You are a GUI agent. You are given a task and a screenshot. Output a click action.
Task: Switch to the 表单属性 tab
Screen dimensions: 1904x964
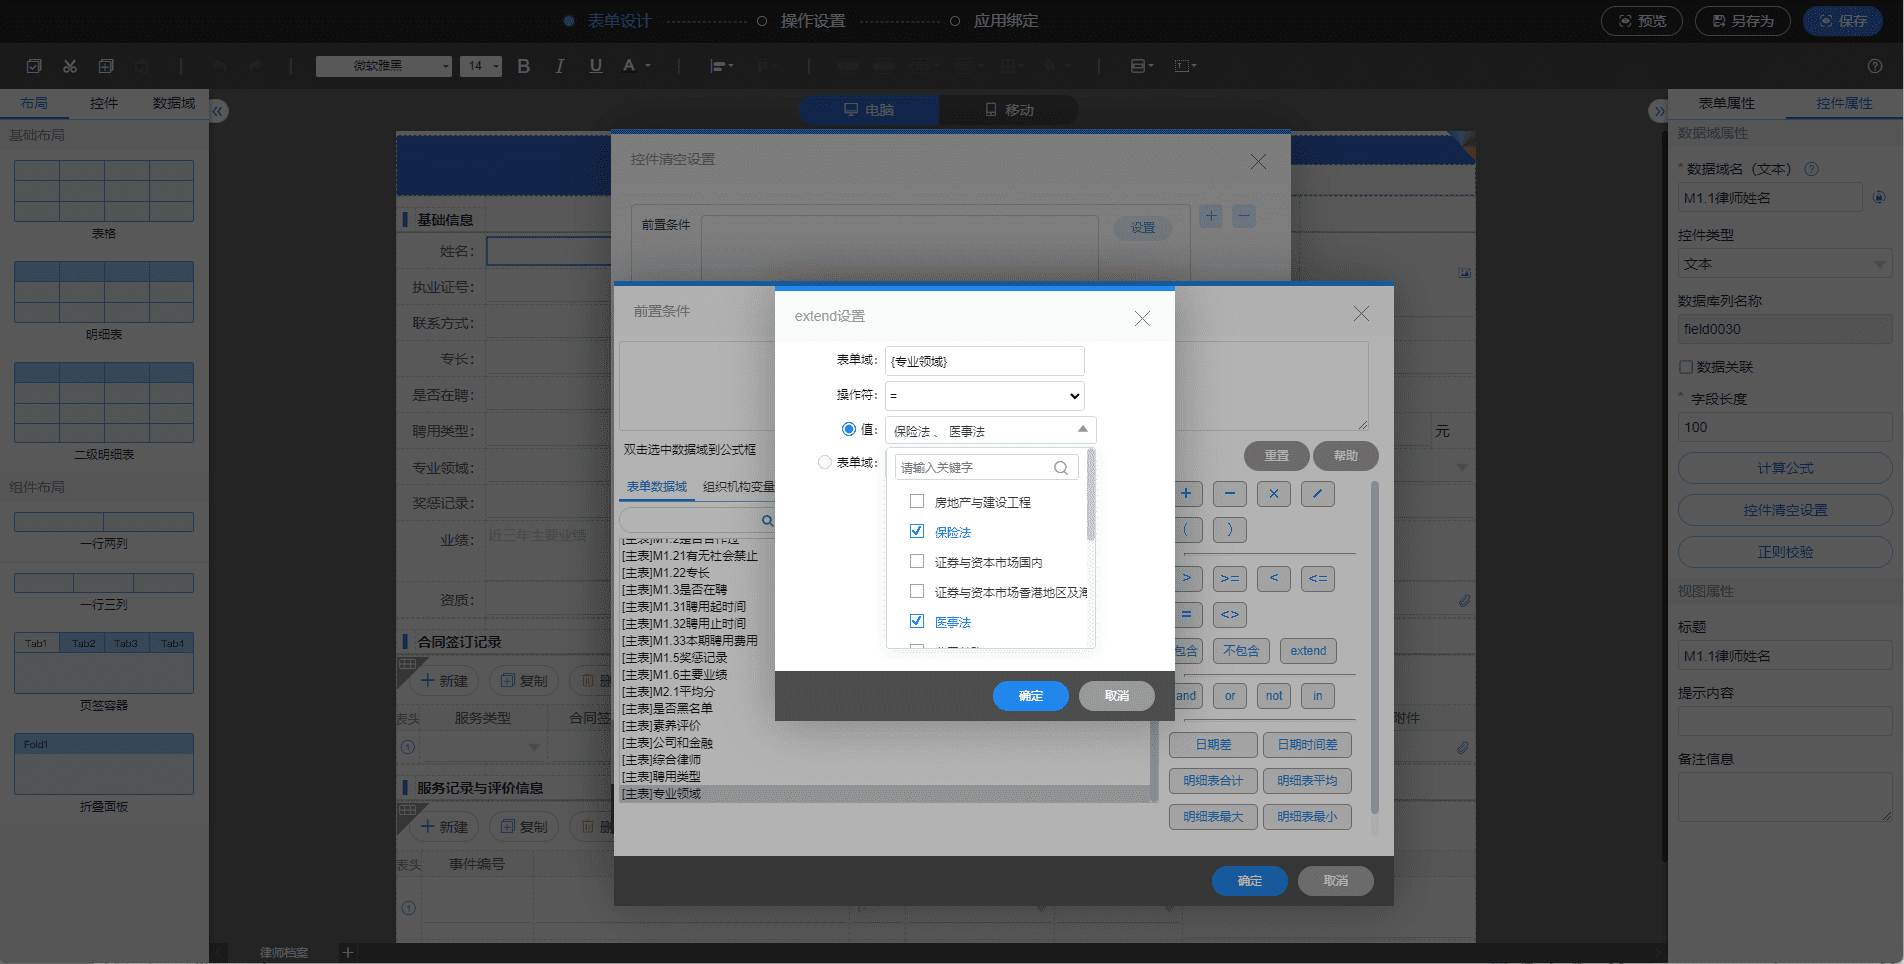point(1726,104)
